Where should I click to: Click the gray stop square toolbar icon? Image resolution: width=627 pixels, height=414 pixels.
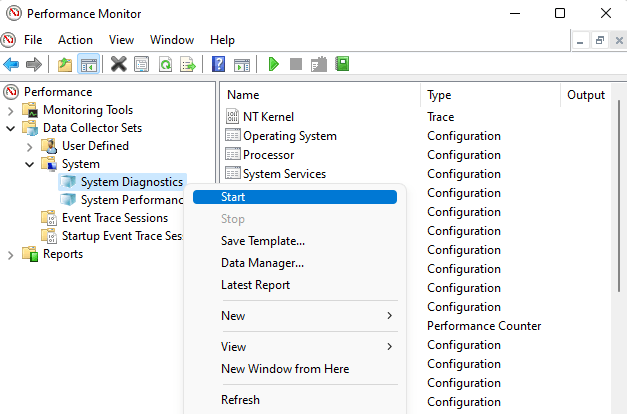click(x=296, y=64)
